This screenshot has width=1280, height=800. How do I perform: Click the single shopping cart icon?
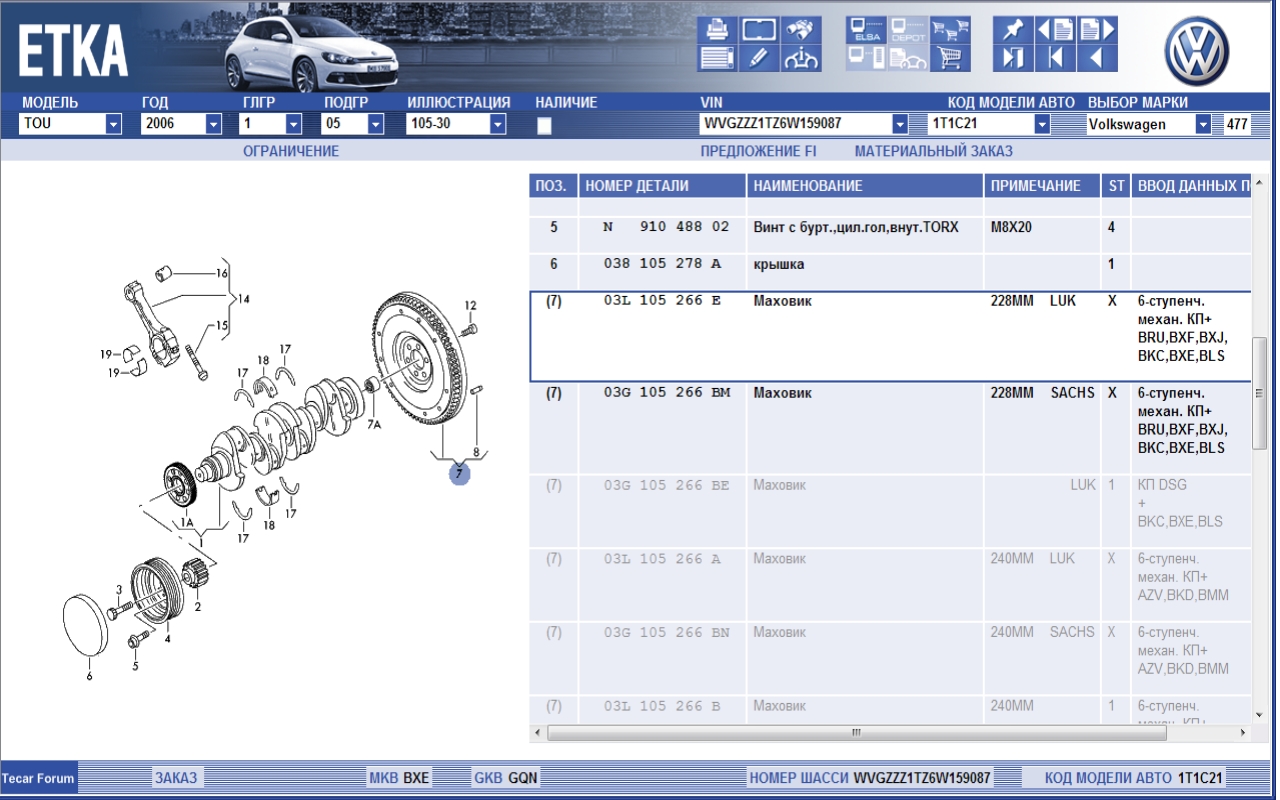point(950,58)
